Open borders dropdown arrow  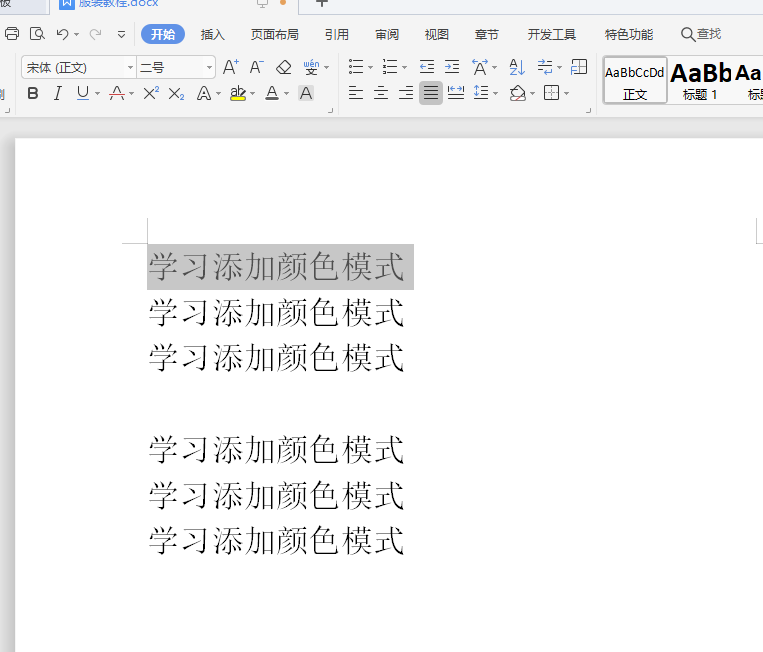(x=566, y=93)
